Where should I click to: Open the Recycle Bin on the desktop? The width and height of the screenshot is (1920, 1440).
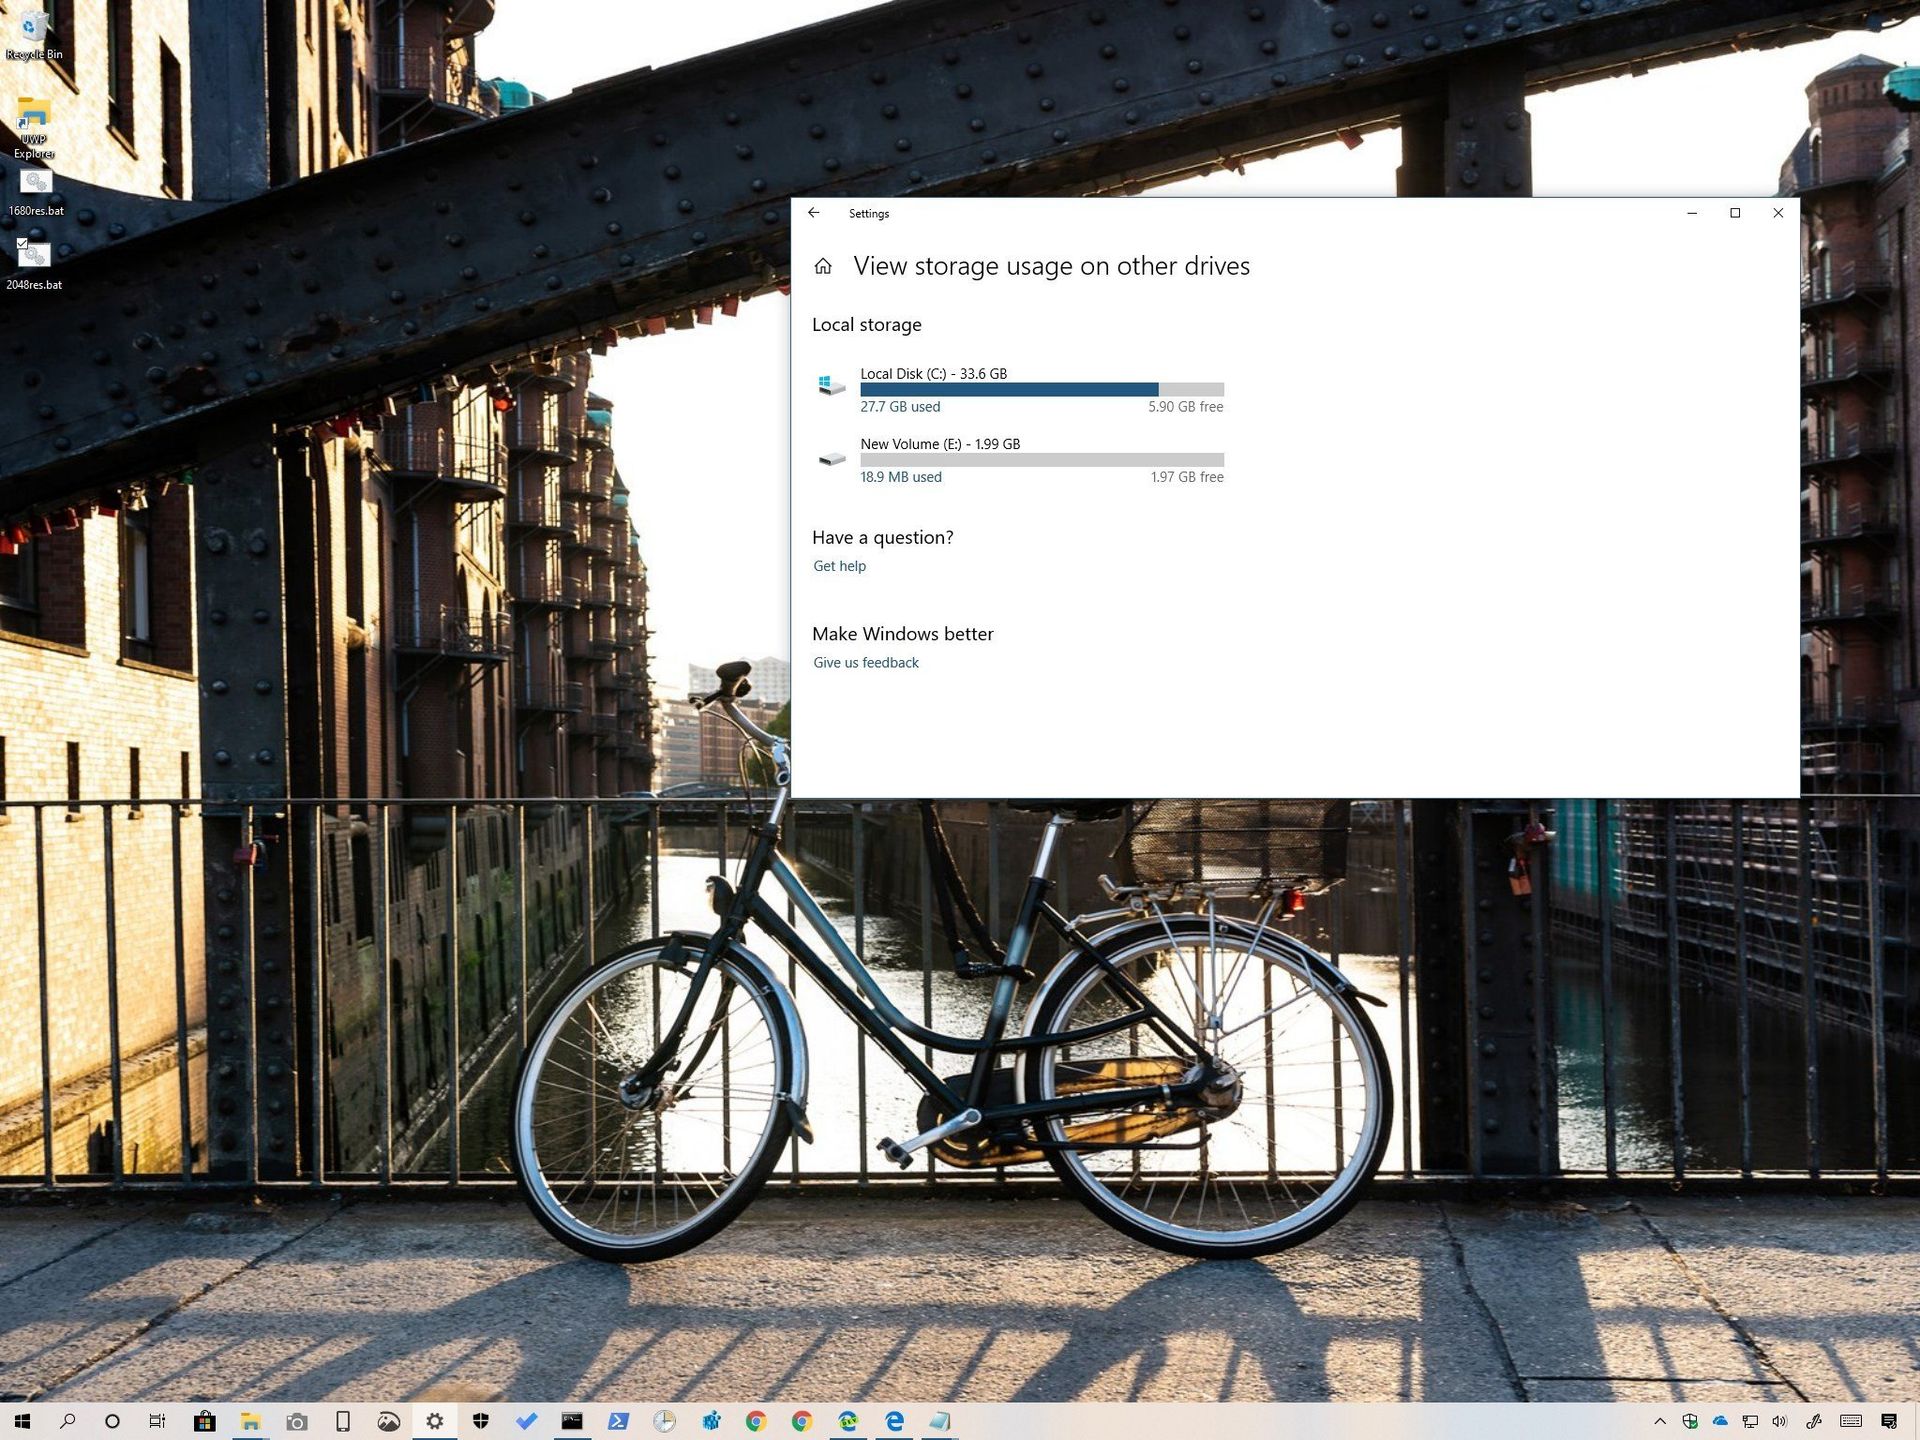33,30
